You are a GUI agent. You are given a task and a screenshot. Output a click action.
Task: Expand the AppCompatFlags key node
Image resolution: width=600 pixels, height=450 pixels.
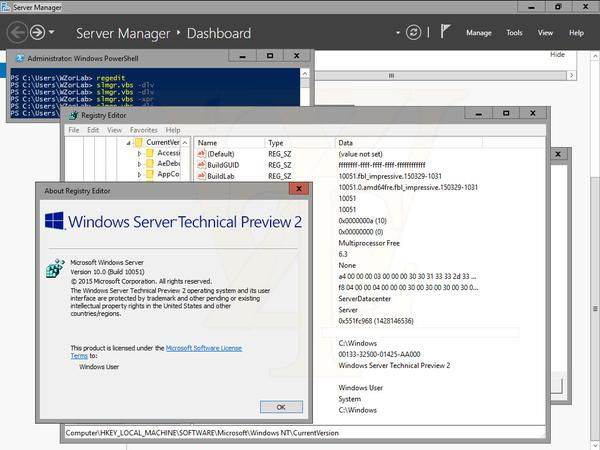point(139,174)
